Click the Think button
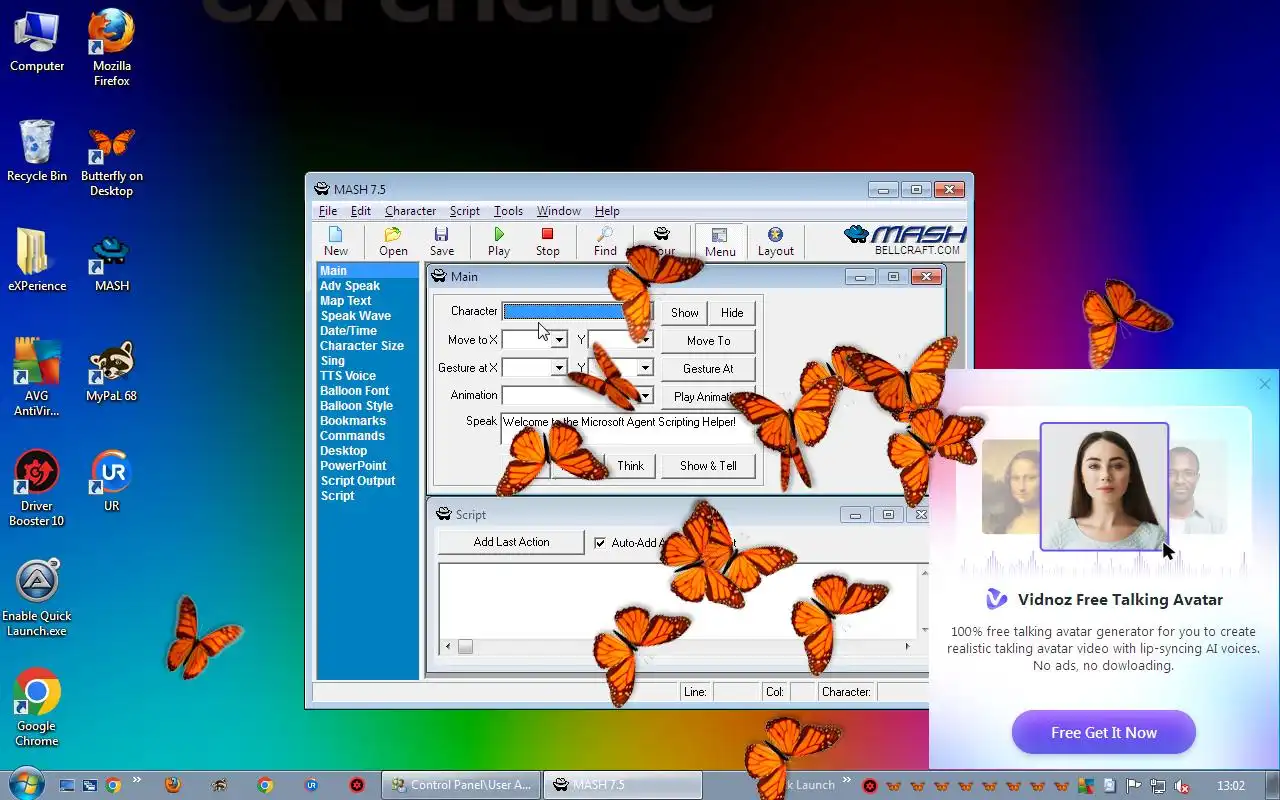 pos(631,466)
